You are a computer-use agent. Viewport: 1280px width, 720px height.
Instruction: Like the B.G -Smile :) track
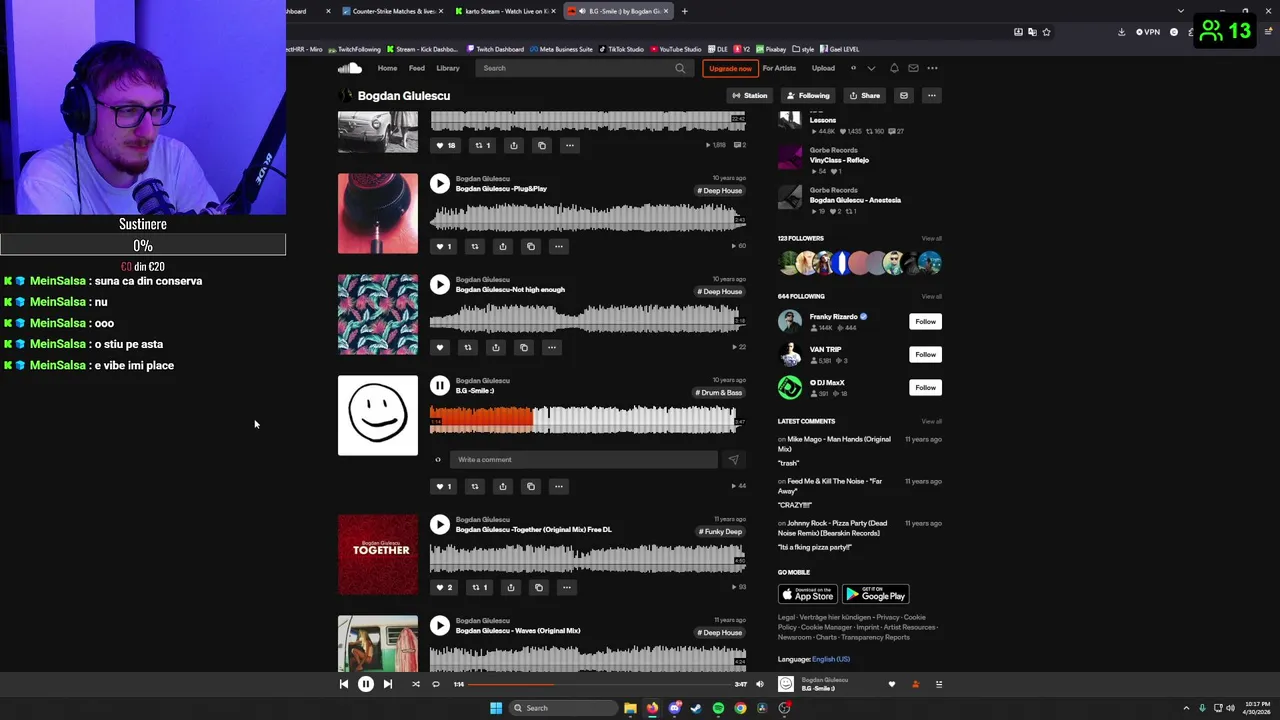click(444, 486)
